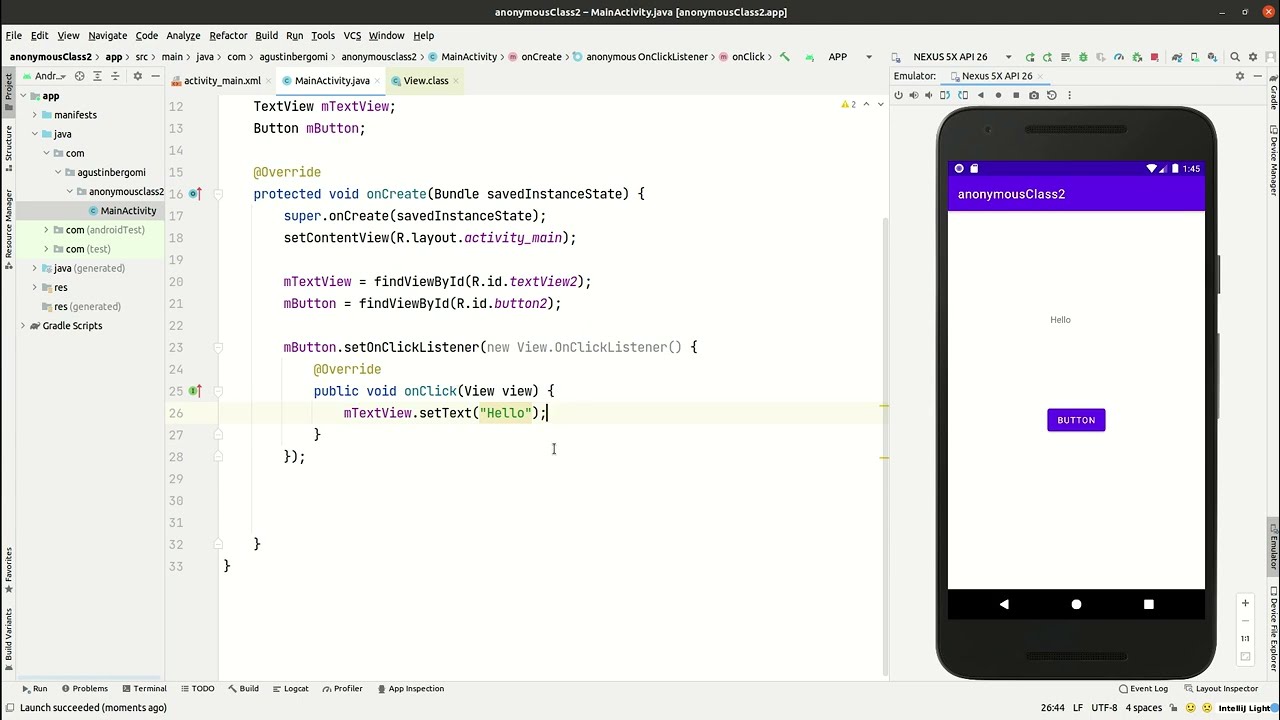Open IDE settings gear in main toolbar
This screenshot has width=1280, height=720.
[1253, 57]
